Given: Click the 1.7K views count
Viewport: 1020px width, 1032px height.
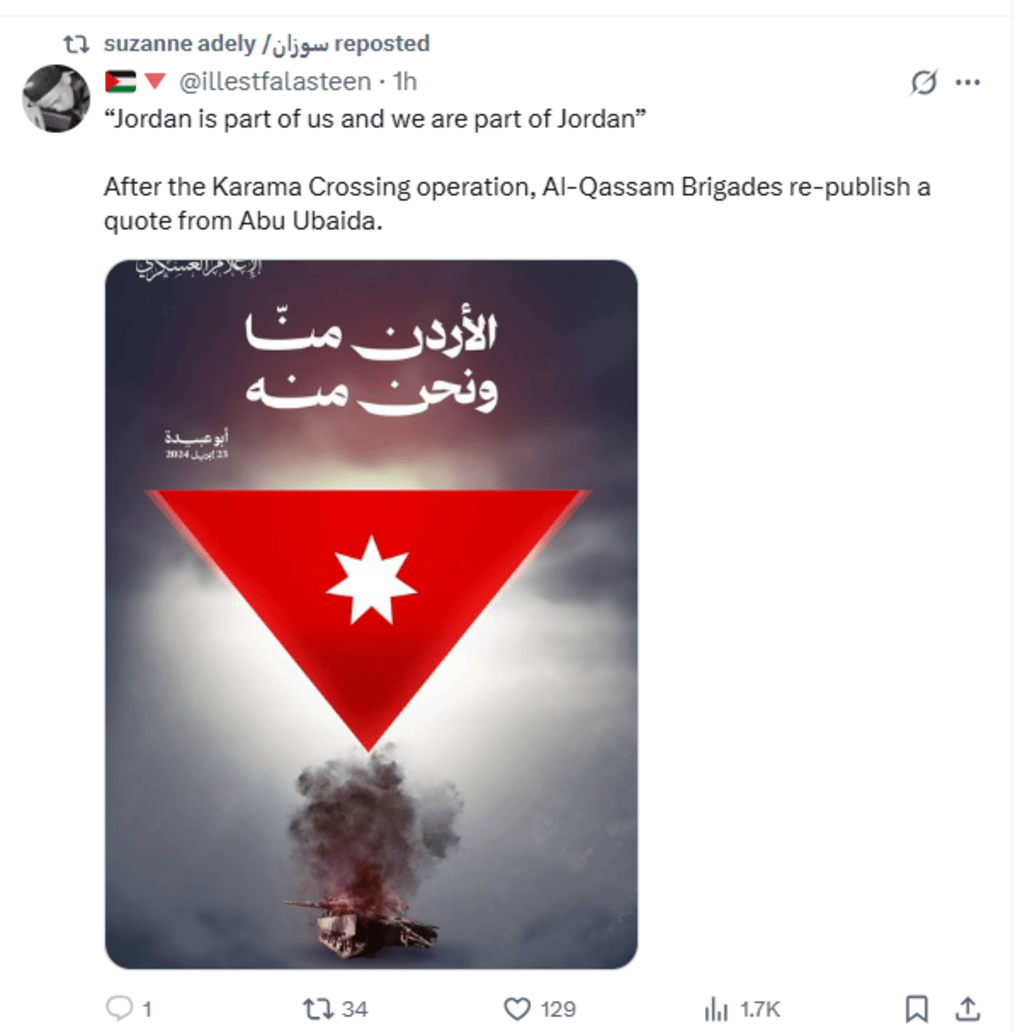Looking at the screenshot, I should pyautogui.click(x=759, y=1009).
